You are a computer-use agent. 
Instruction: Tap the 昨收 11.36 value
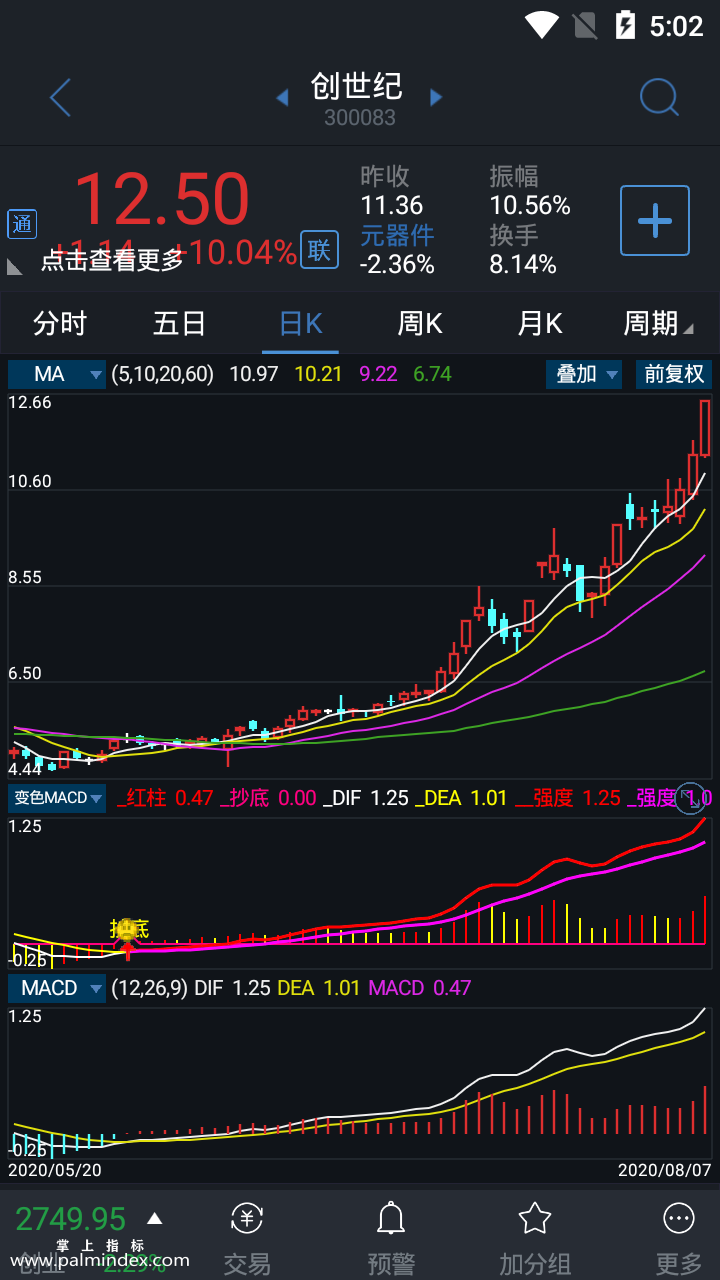pos(392,206)
